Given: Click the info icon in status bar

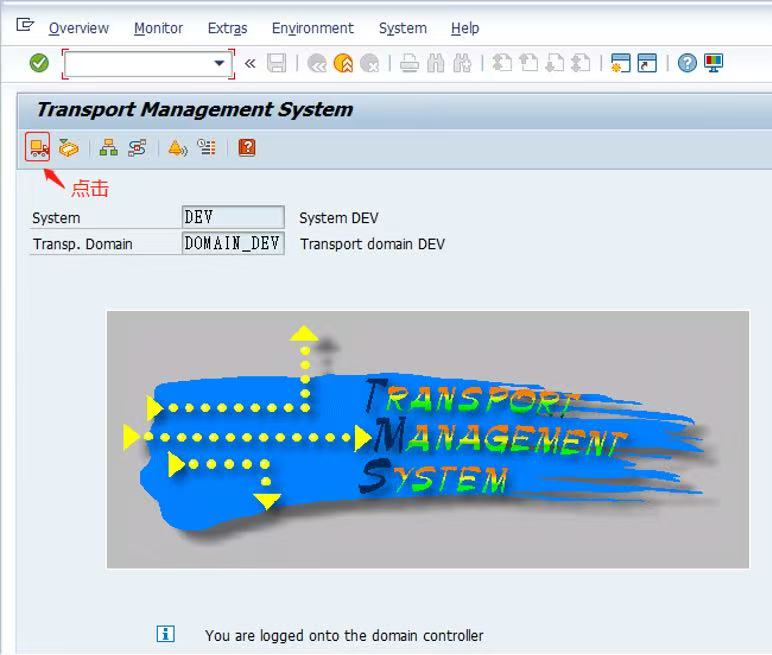Looking at the screenshot, I should (165, 633).
